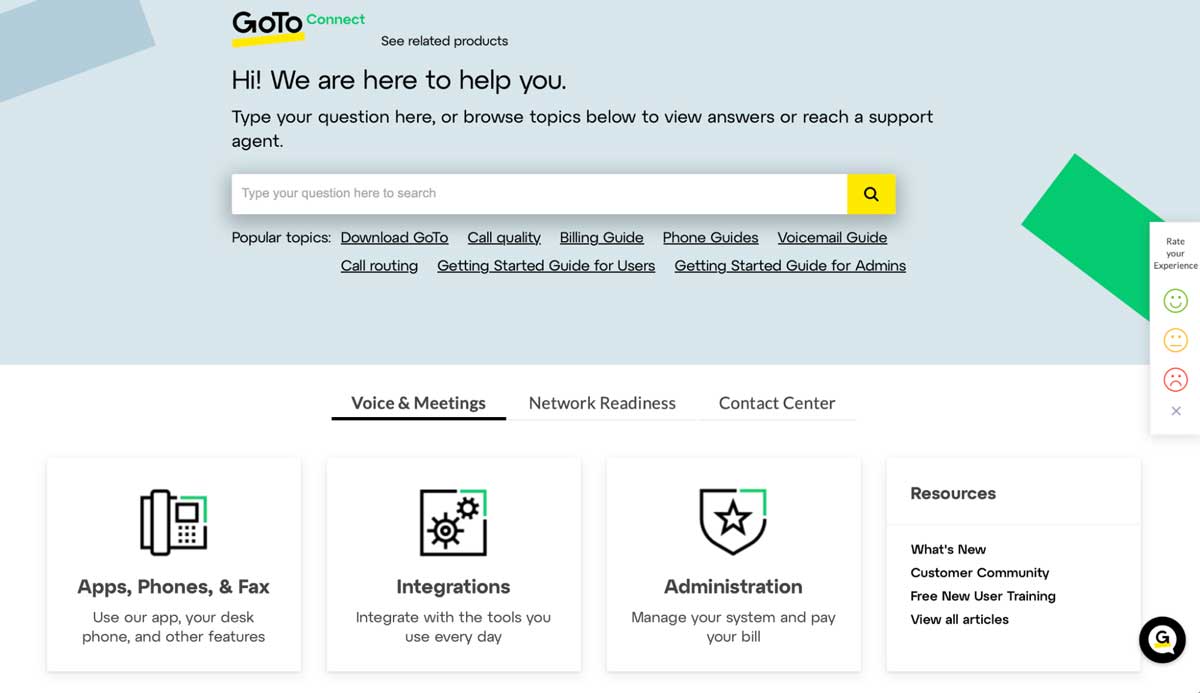Click the search magnifier icon

(x=870, y=194)
